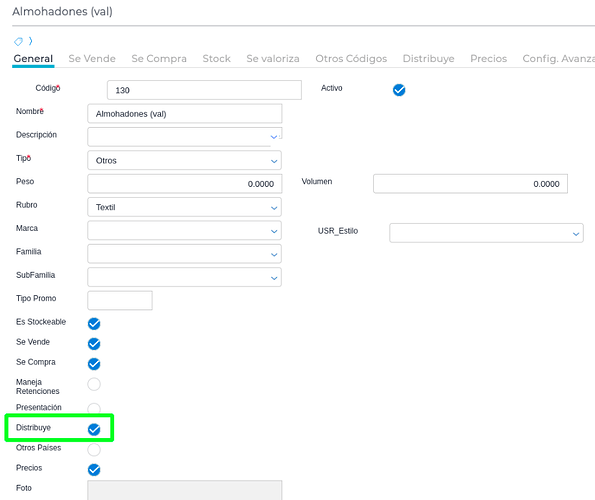Expand the USR_Estilo dropdown
This screenshot has height=500, width=595.
click(486, 233)
